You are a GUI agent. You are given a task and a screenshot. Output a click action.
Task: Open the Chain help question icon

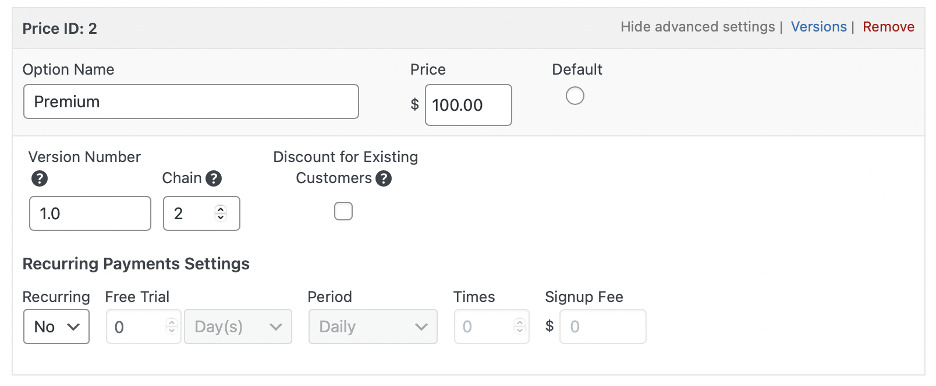tap(214, 178)
